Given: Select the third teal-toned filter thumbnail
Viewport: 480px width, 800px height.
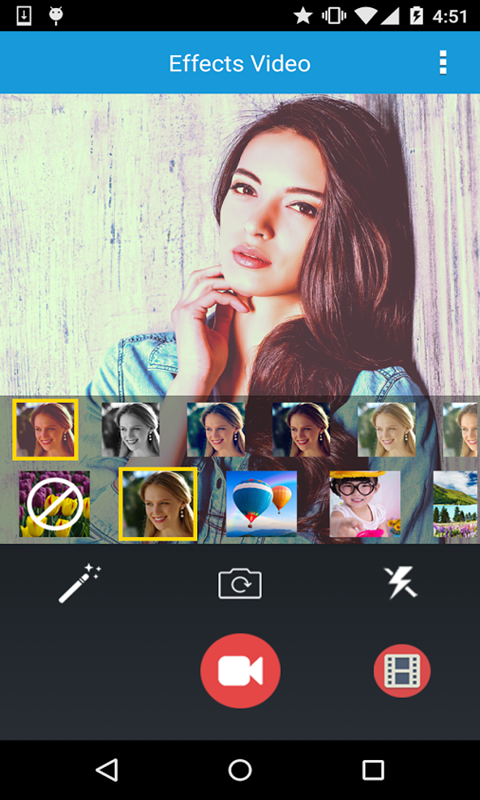Looking at the screenshot, I should (x=216, y=430).
